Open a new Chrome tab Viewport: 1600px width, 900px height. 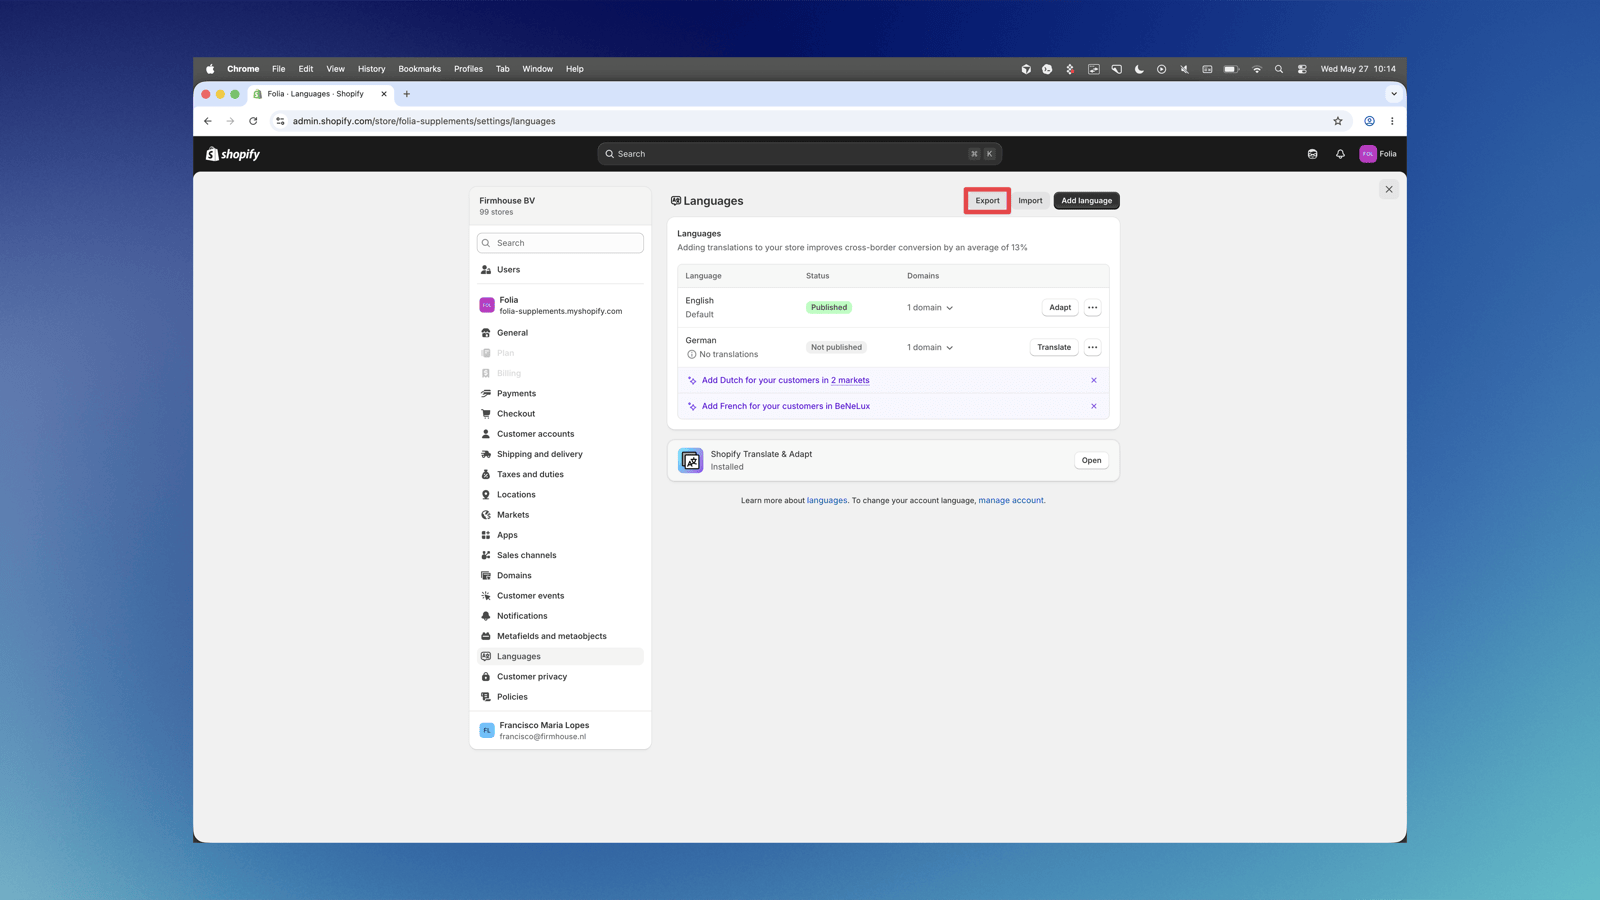[x=407, y=94]
